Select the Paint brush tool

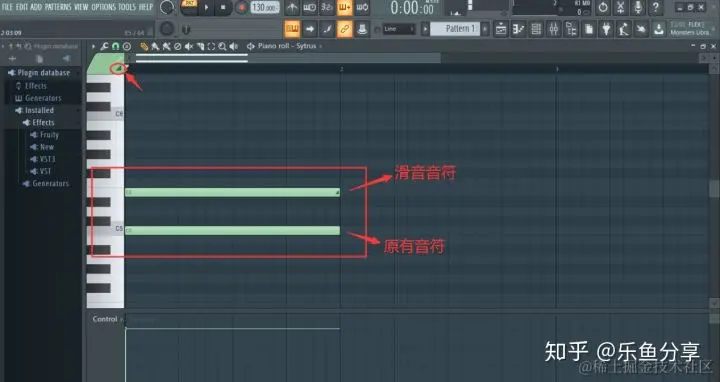click(x=155, y=46)
